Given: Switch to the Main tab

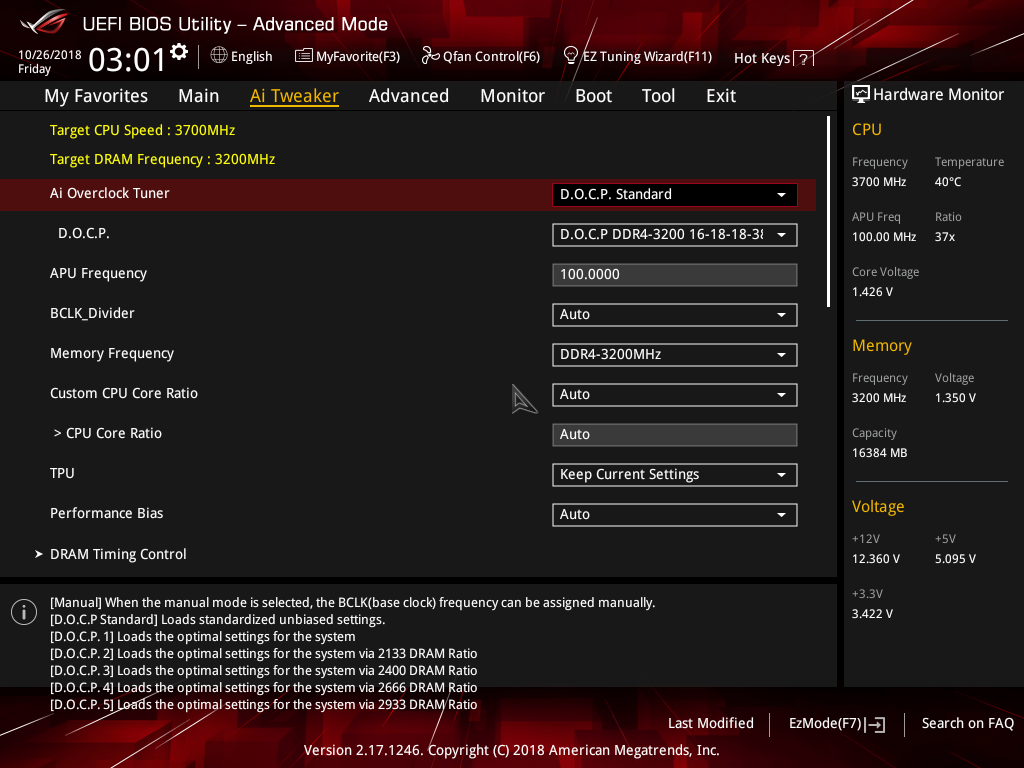Looking at the screenshot, I should coord(199,96).
